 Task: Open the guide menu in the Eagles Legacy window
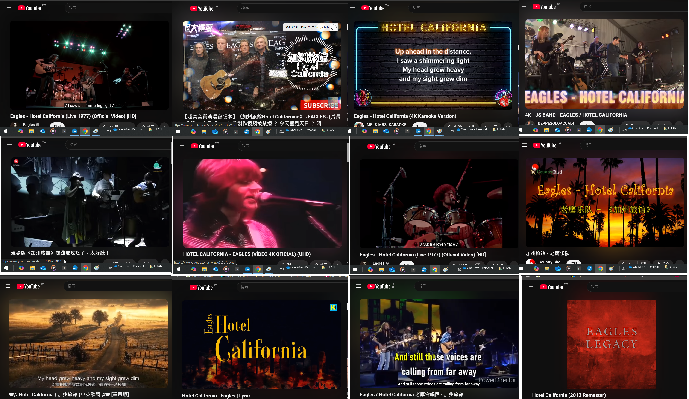click(531, 287)
